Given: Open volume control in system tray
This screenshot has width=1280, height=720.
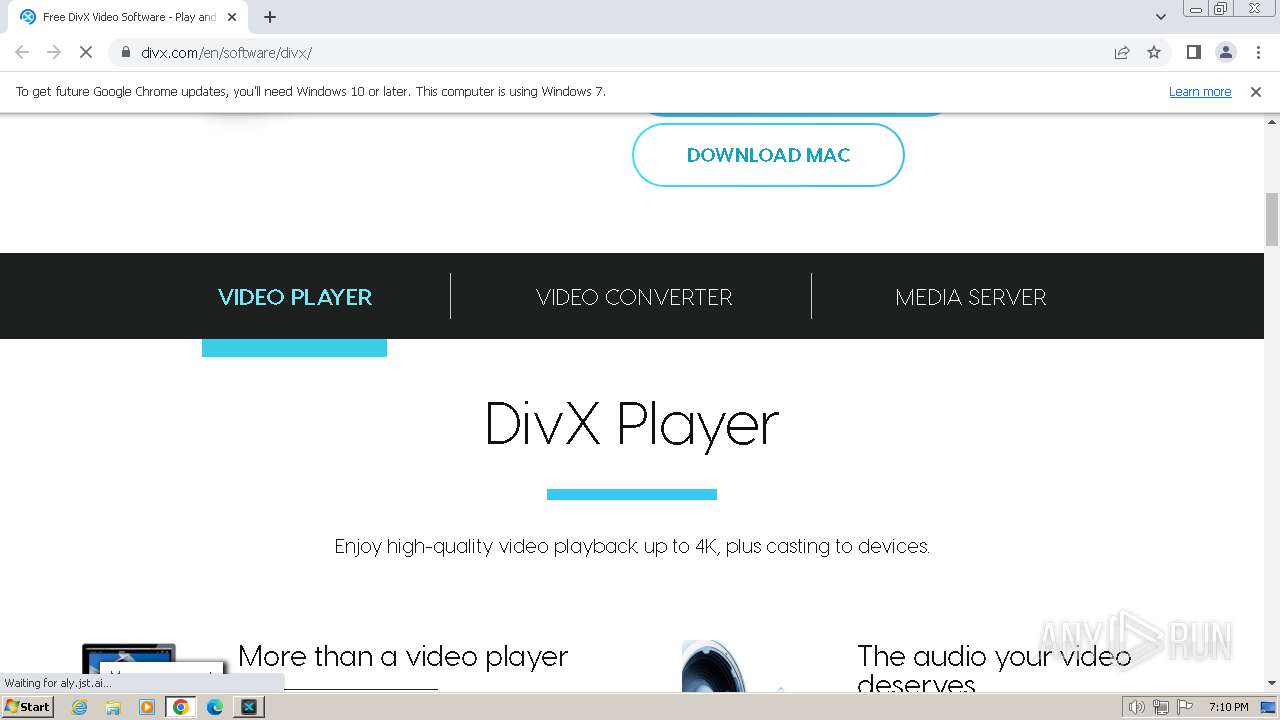Looking at the screenshot, I should click(1136, 707).
